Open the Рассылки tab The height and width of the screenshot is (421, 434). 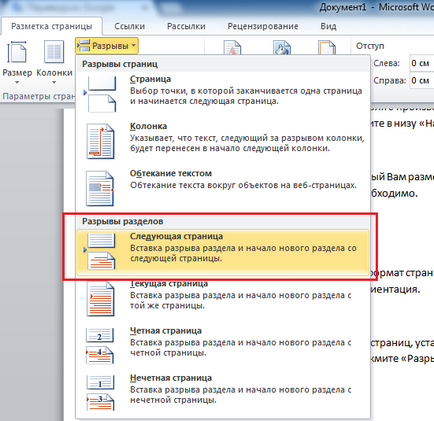click(x=186, y=26)
